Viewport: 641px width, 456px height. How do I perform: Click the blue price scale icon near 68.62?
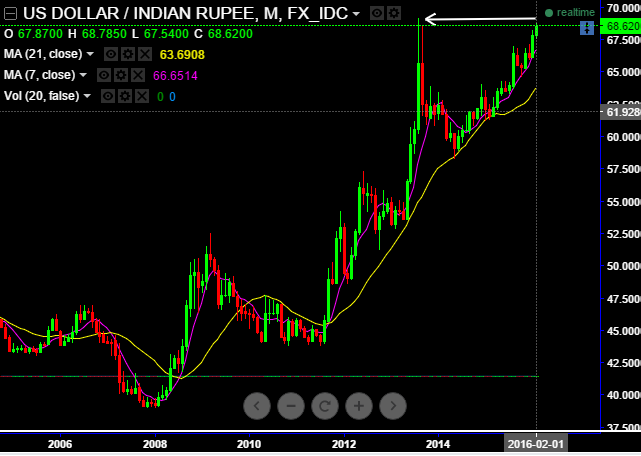(587, 28)
